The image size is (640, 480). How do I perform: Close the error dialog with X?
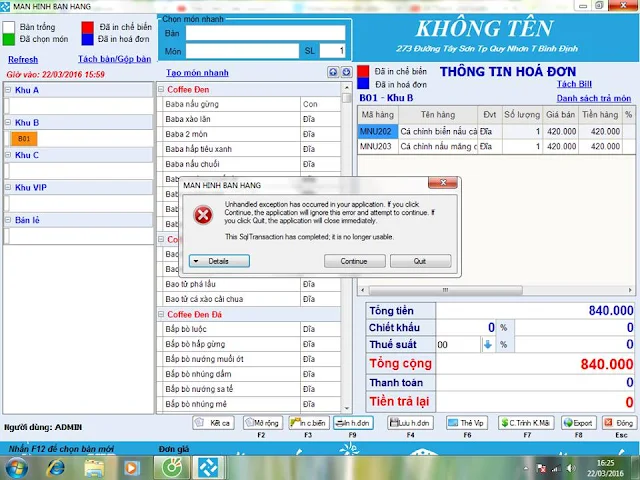click(x=443, y=182)
